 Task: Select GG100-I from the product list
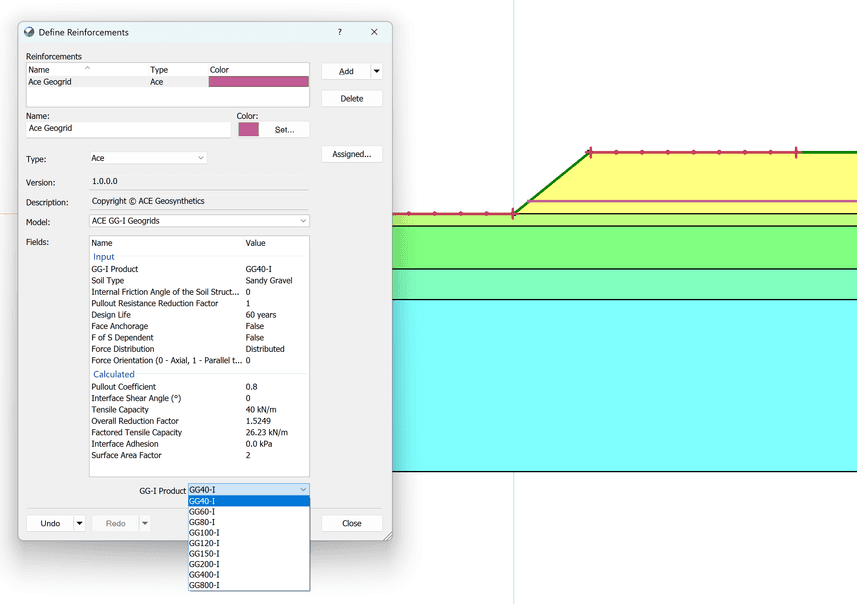[x=249, y=532]
